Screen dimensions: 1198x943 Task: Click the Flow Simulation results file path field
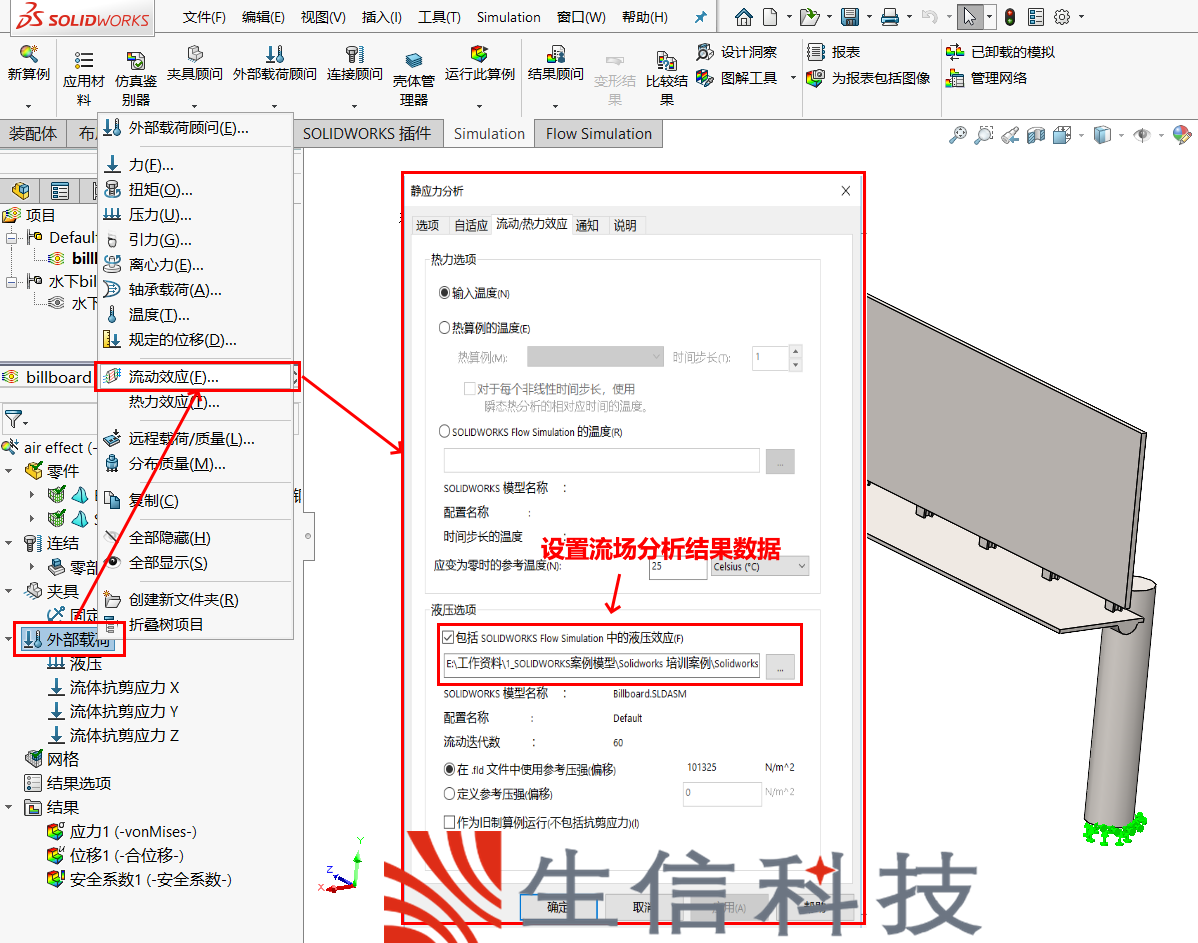pos(602,664)
